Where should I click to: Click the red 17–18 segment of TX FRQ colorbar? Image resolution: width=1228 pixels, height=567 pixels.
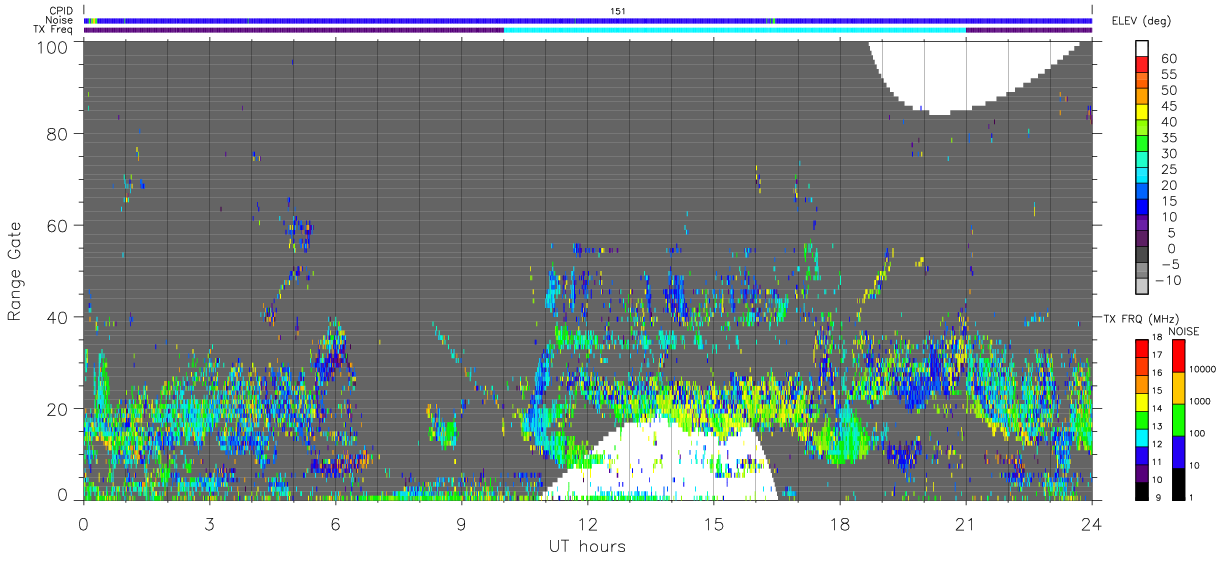[1141, 348]
